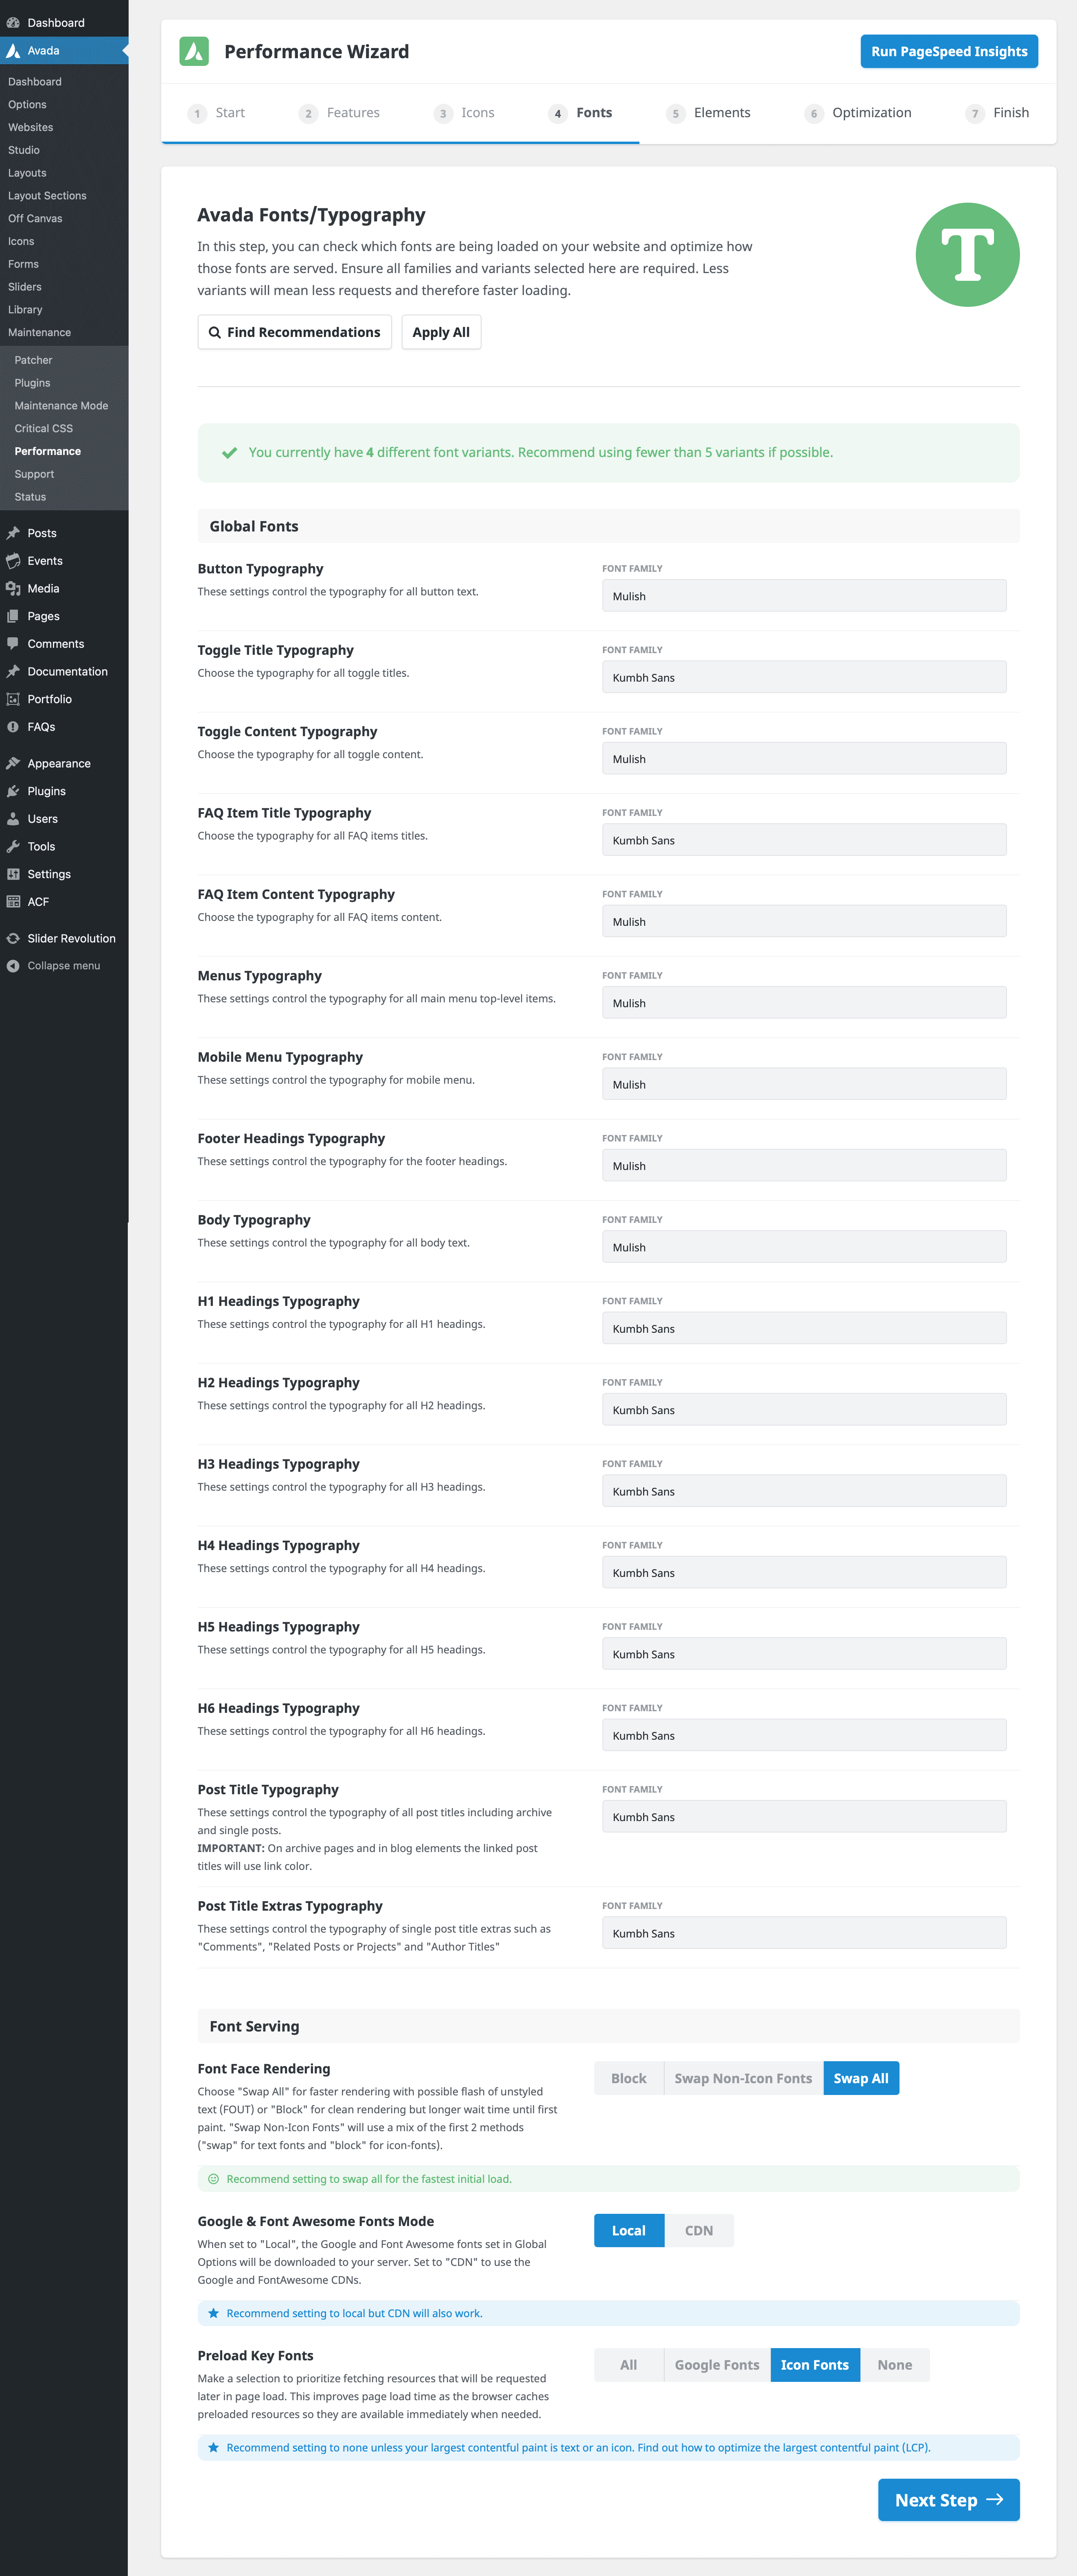
Task: Open FAQ Item Title font family field
Action: (x=804, y=840)
